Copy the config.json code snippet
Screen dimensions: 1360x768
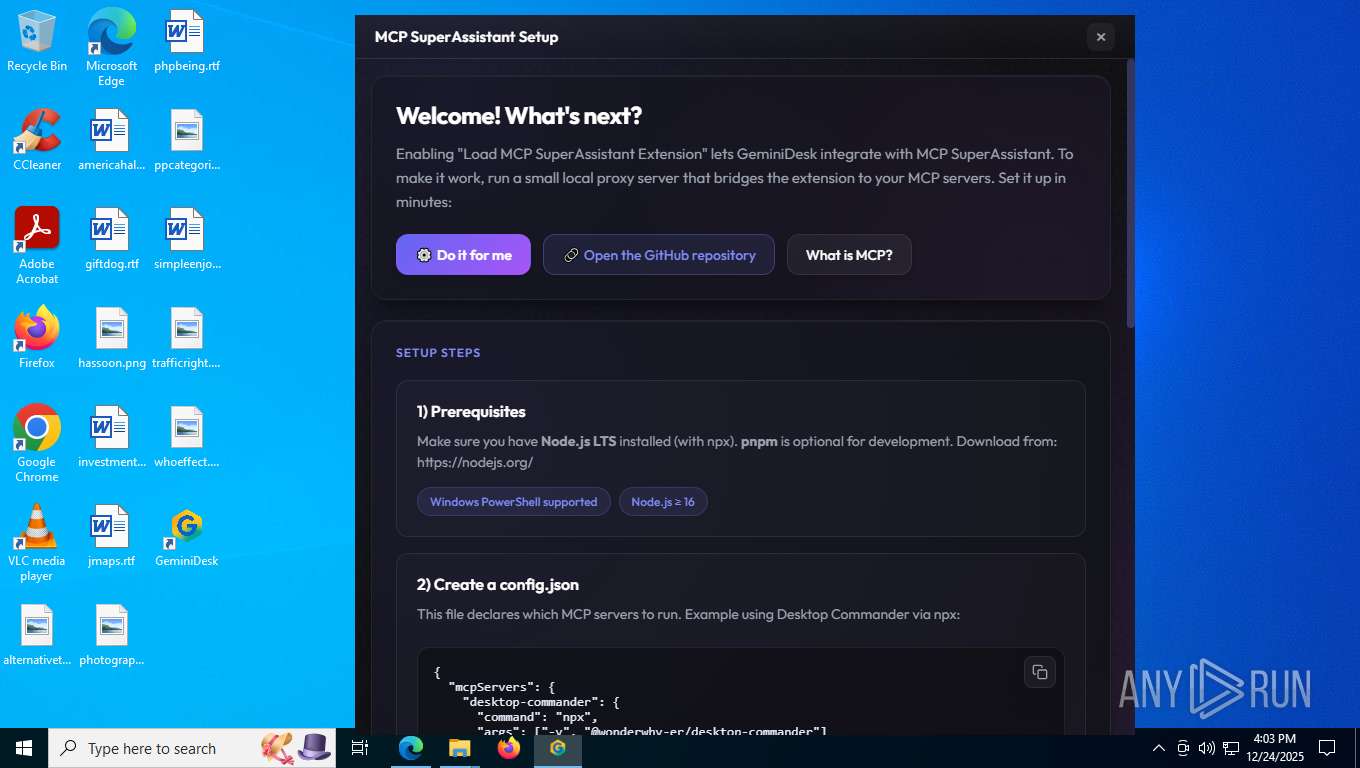[1040, 672]
